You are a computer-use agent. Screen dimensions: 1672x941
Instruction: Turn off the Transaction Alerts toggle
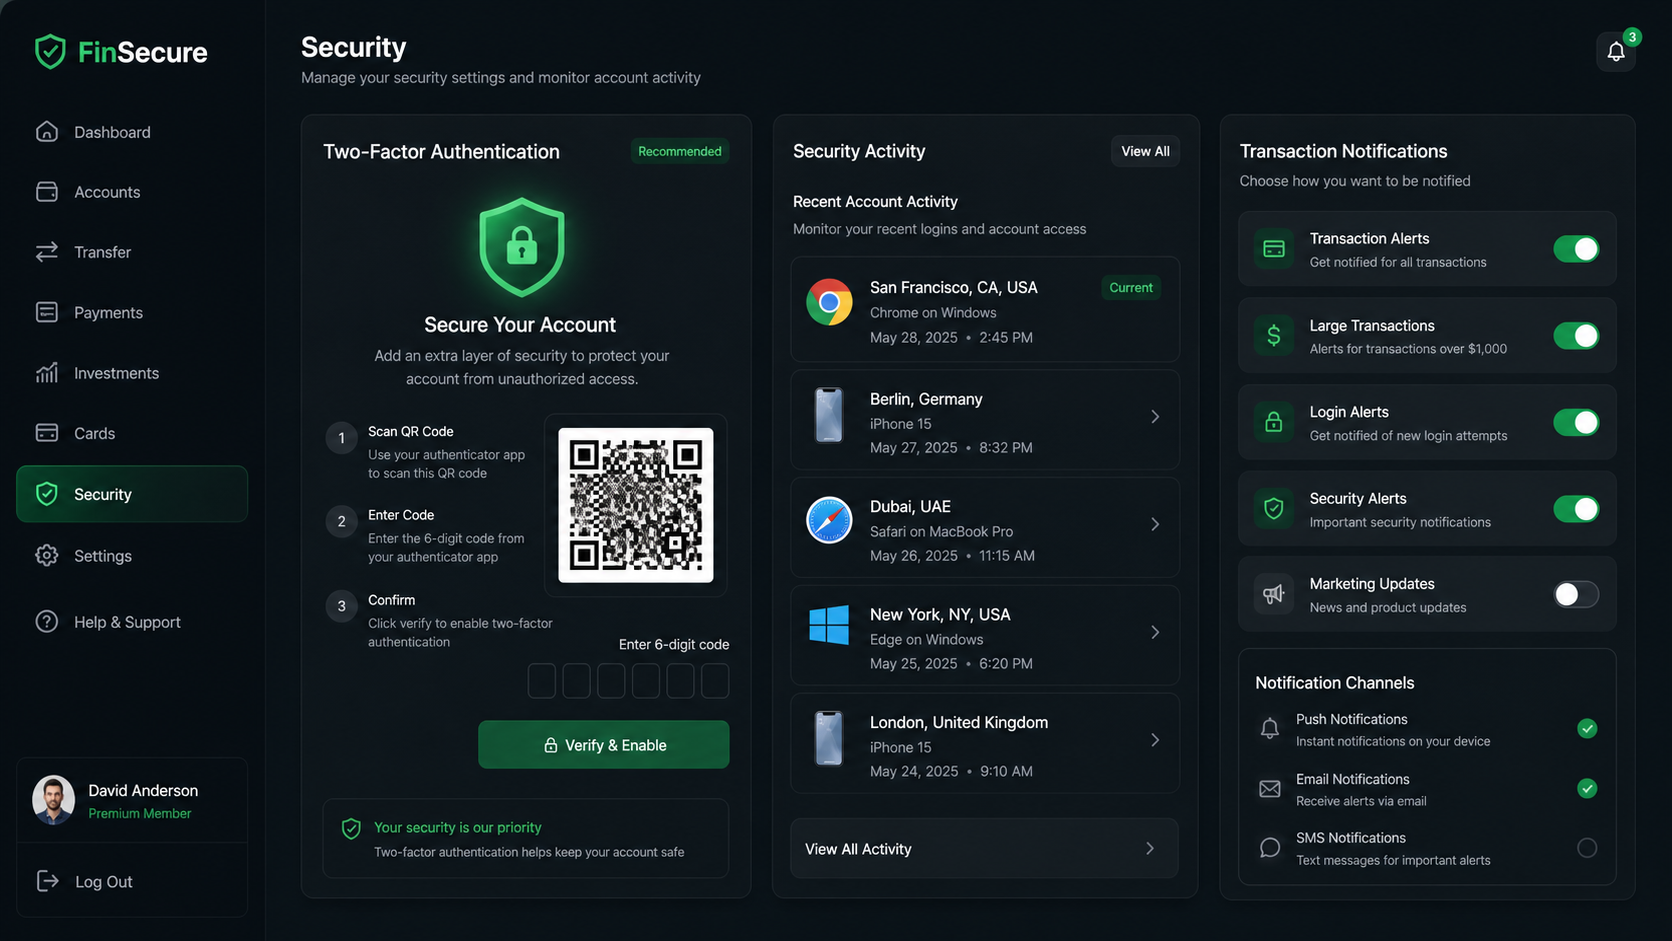point(1576,249)
